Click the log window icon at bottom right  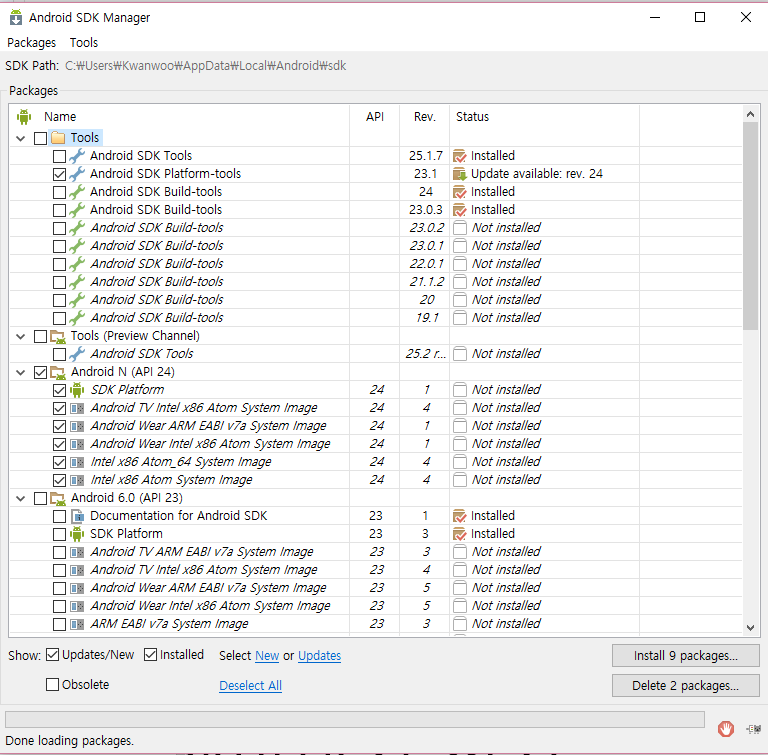coord(754,729)
